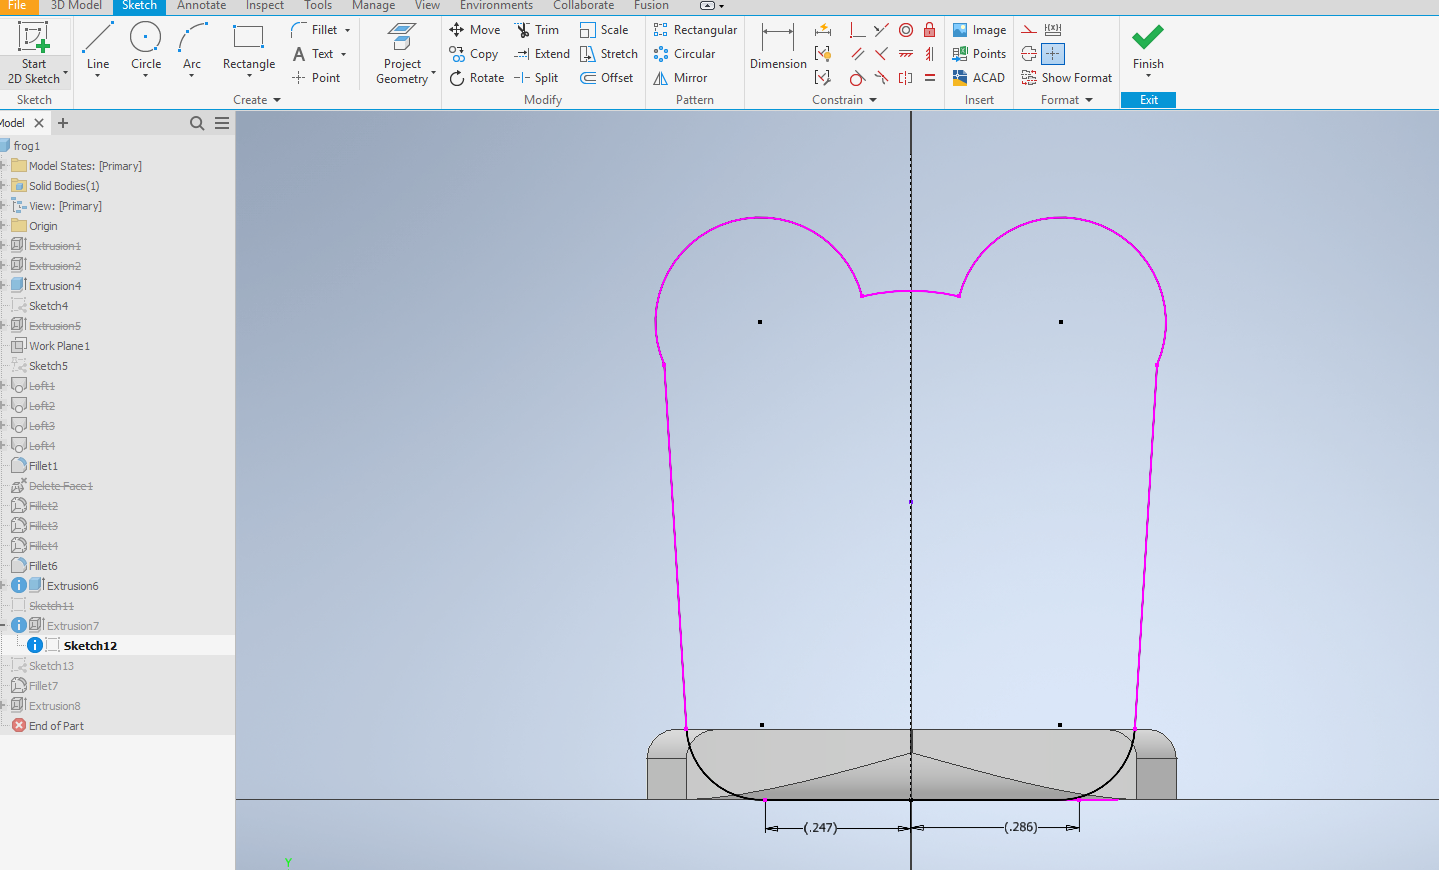Click the Mirror pattern tool
Screen dimensions: 1439x870
pos(680,78)
